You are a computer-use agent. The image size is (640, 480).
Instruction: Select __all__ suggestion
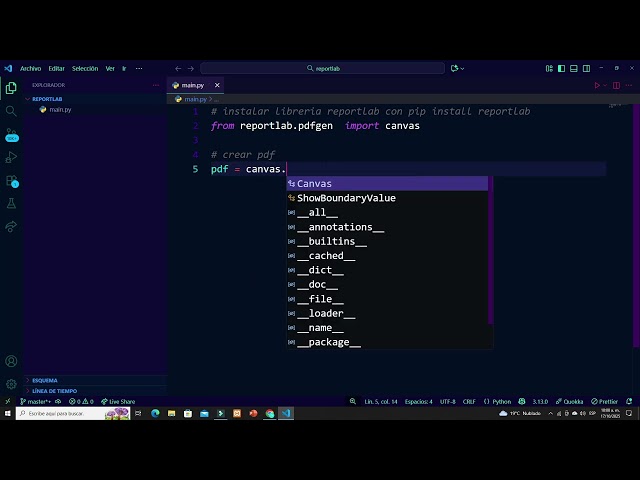pyautogui.click(x=387, y=212)
